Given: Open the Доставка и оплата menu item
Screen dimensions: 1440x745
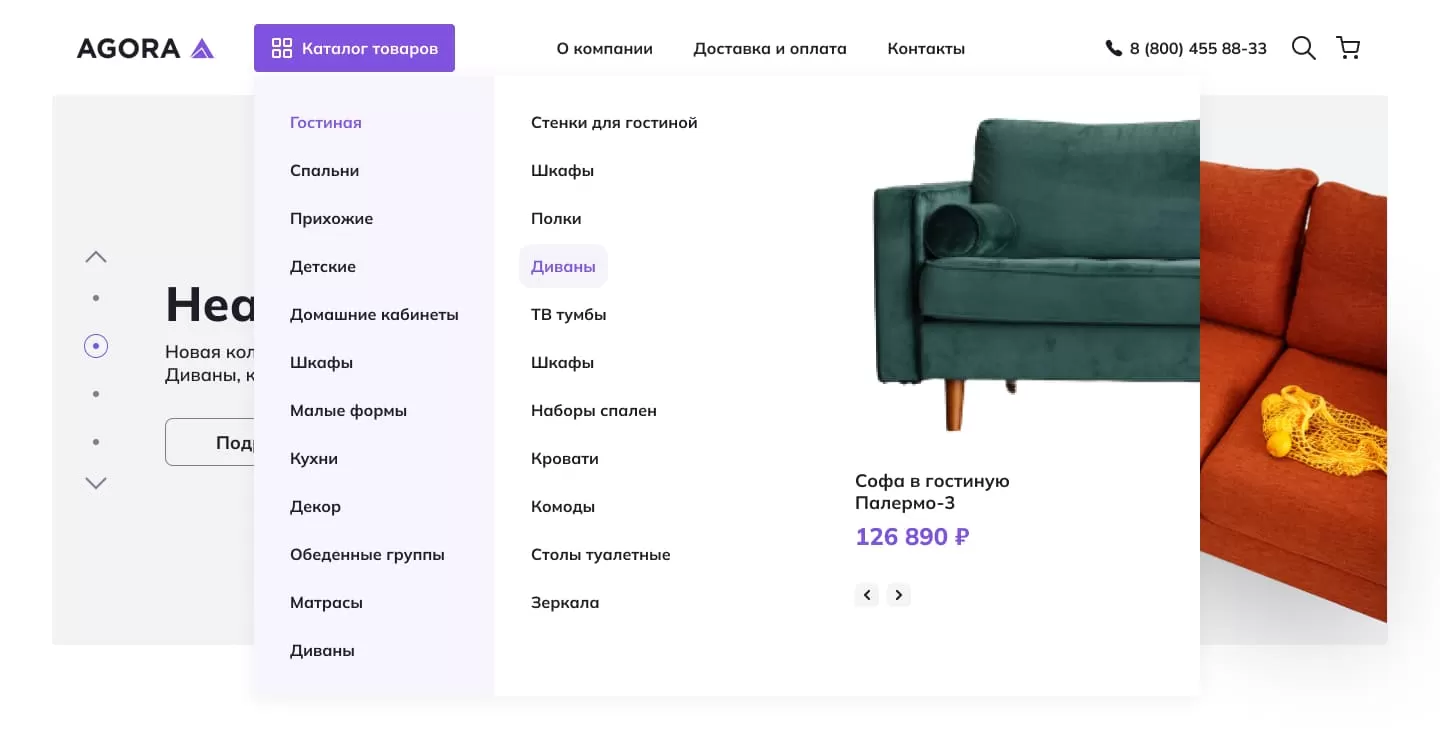Looking at the screenshot, I should tap(770, 47).
